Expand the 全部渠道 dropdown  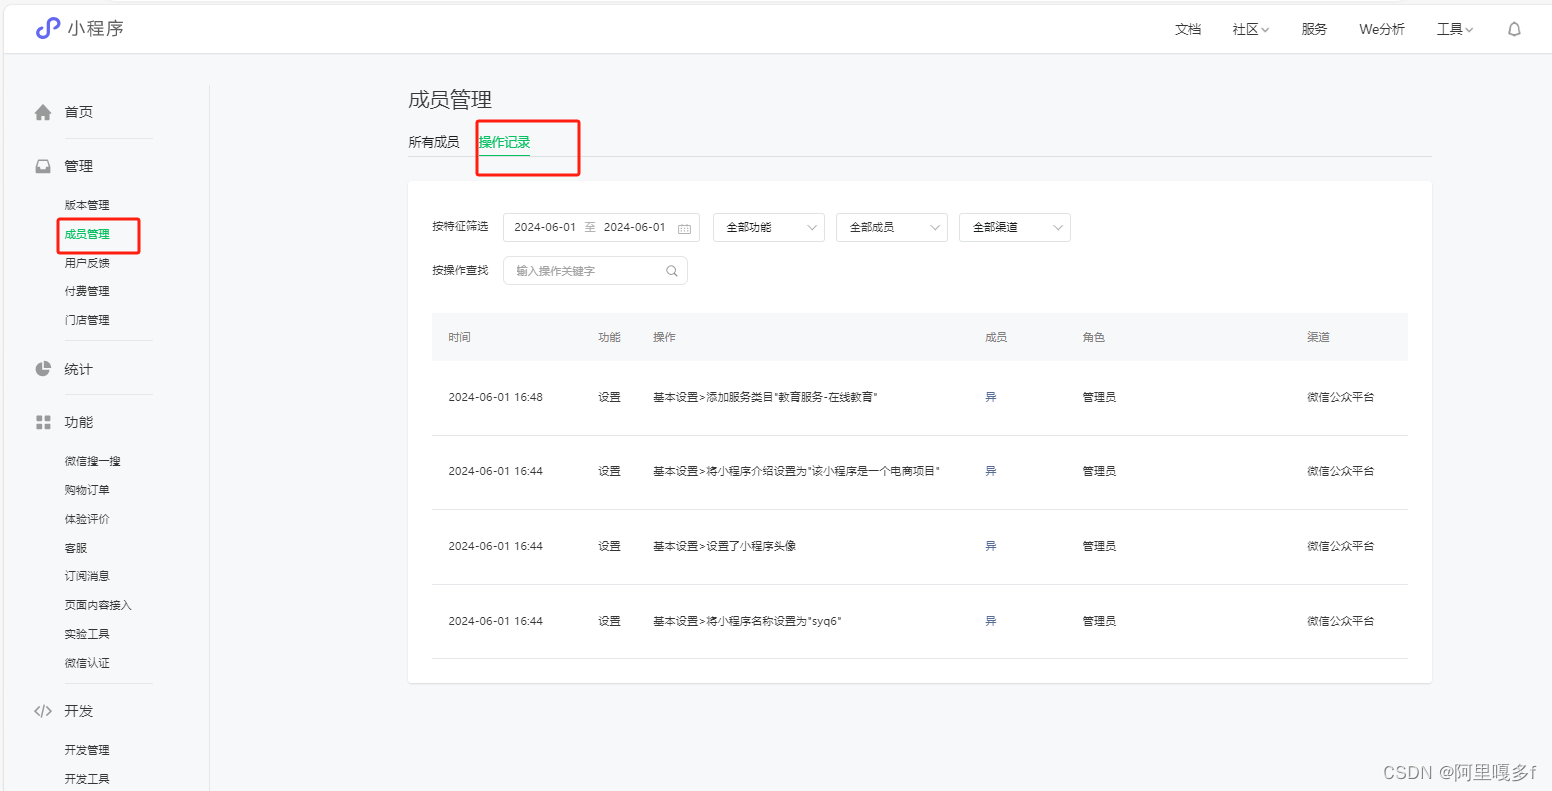coord(1013,227)
